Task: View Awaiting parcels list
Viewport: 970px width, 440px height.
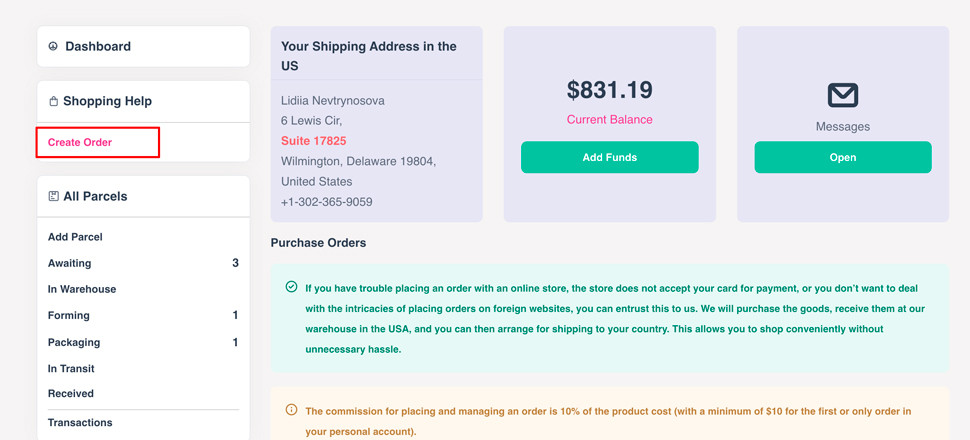Action: [x=70, y=263]
